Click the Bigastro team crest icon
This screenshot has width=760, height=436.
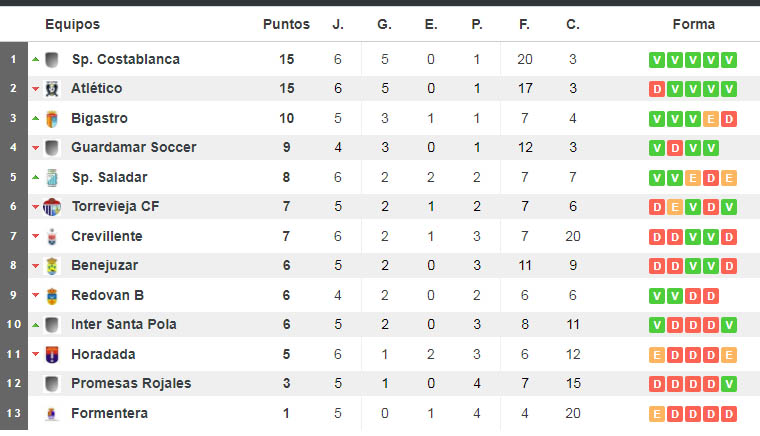click(x=52, y=119)
